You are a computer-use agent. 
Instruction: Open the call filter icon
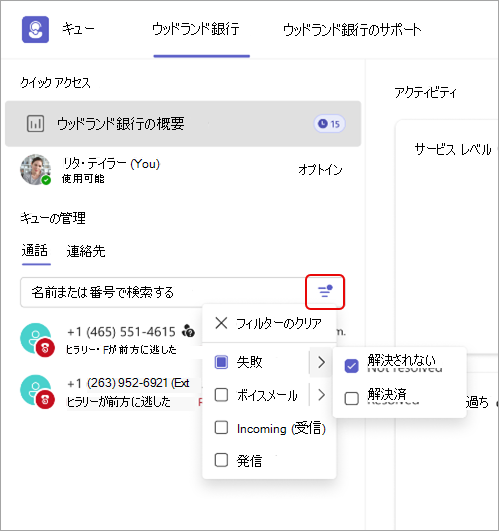tap(325, 292)
